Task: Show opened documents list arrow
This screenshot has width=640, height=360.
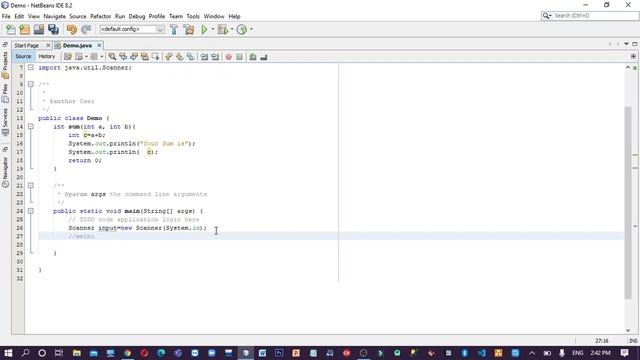Action: click(x=627, y=44)
